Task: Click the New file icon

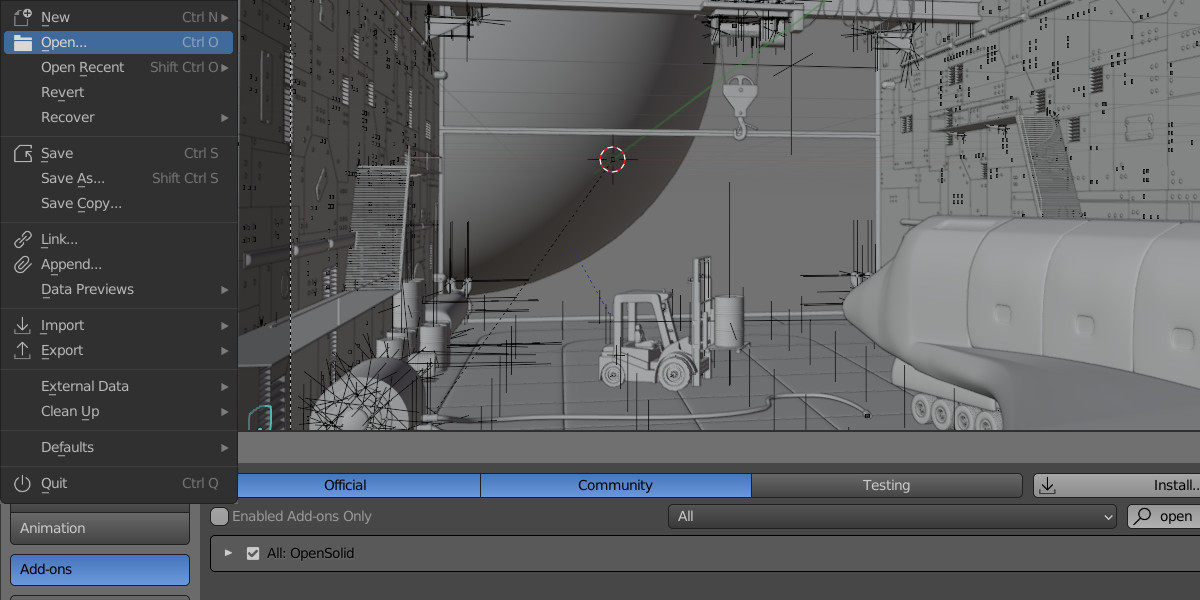Action: tap(22, 17)
